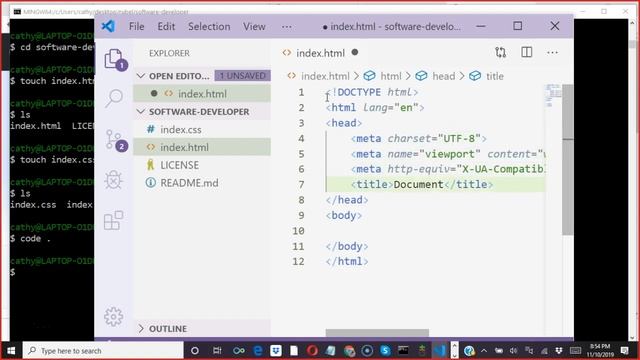Viewport: 640px width, 360px height.
Task: Open the View menu
Action: 254,27
